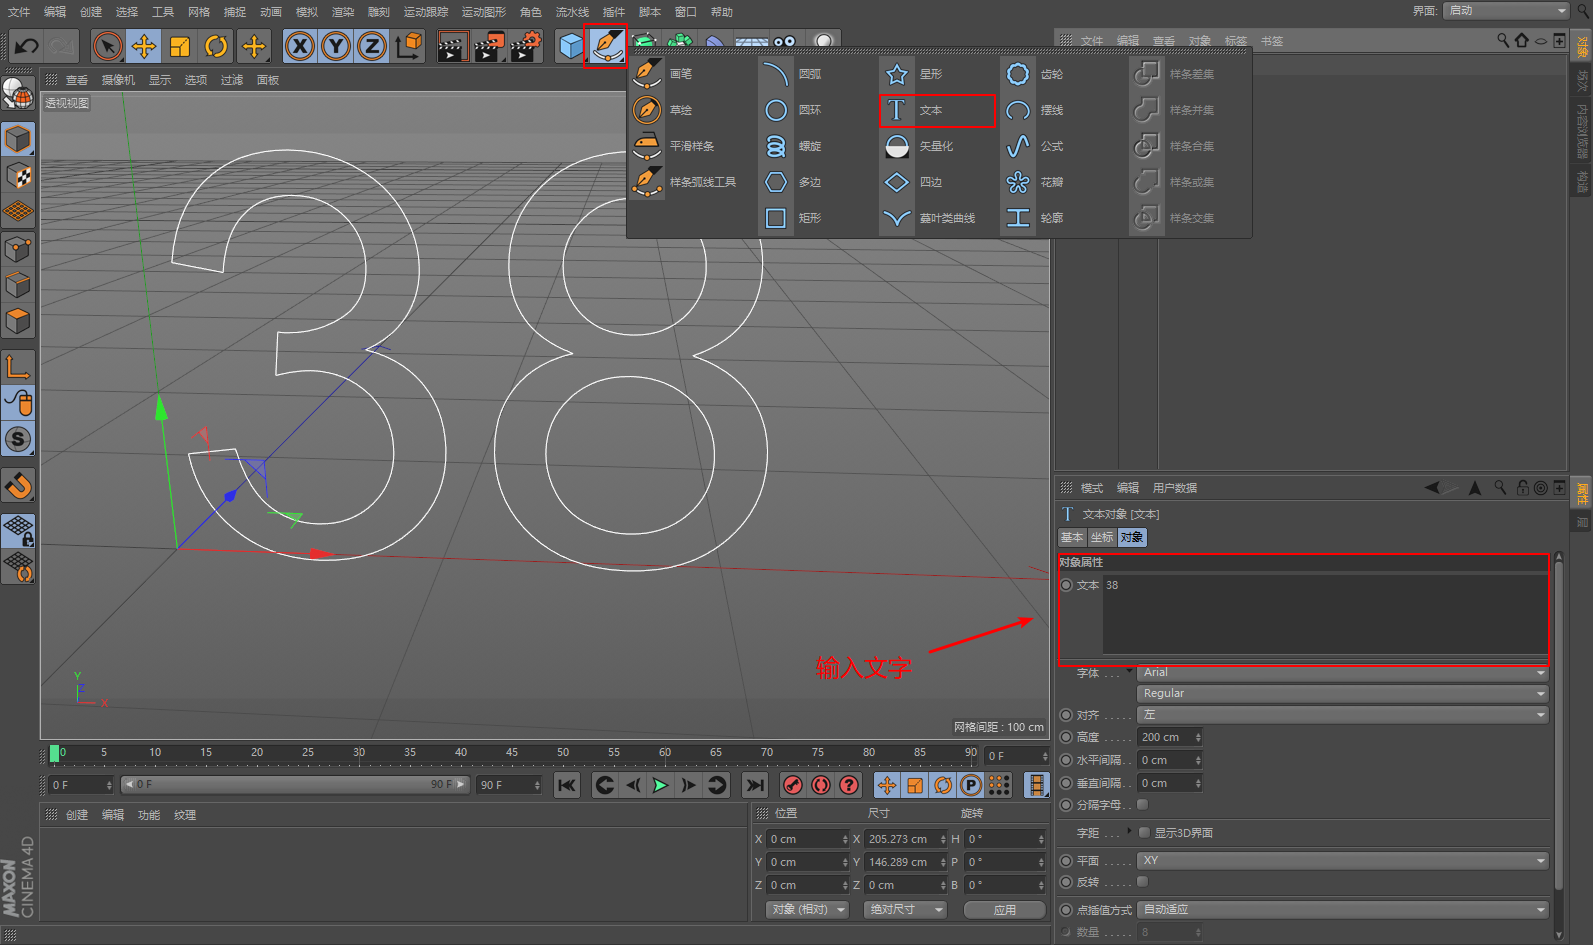This screenshot has width=1593, height=945.
Task: Click the playback range slider bar
Action: click(x=294, y=784)
